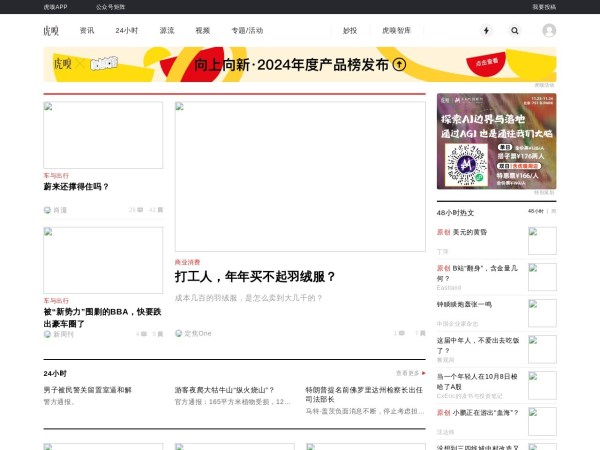Click author avatar icon next to 定焦One
The image size is (600, 450).
[x=179, y=333]
